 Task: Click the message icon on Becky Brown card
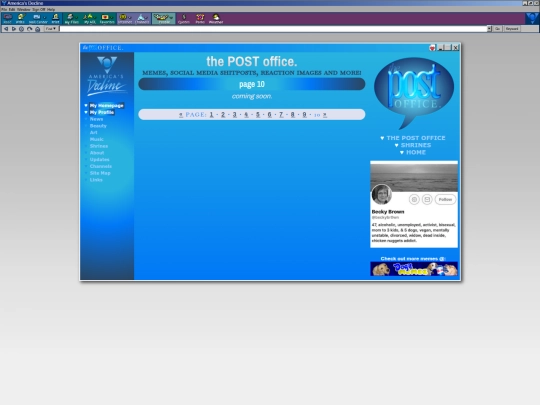coord(427,199)
